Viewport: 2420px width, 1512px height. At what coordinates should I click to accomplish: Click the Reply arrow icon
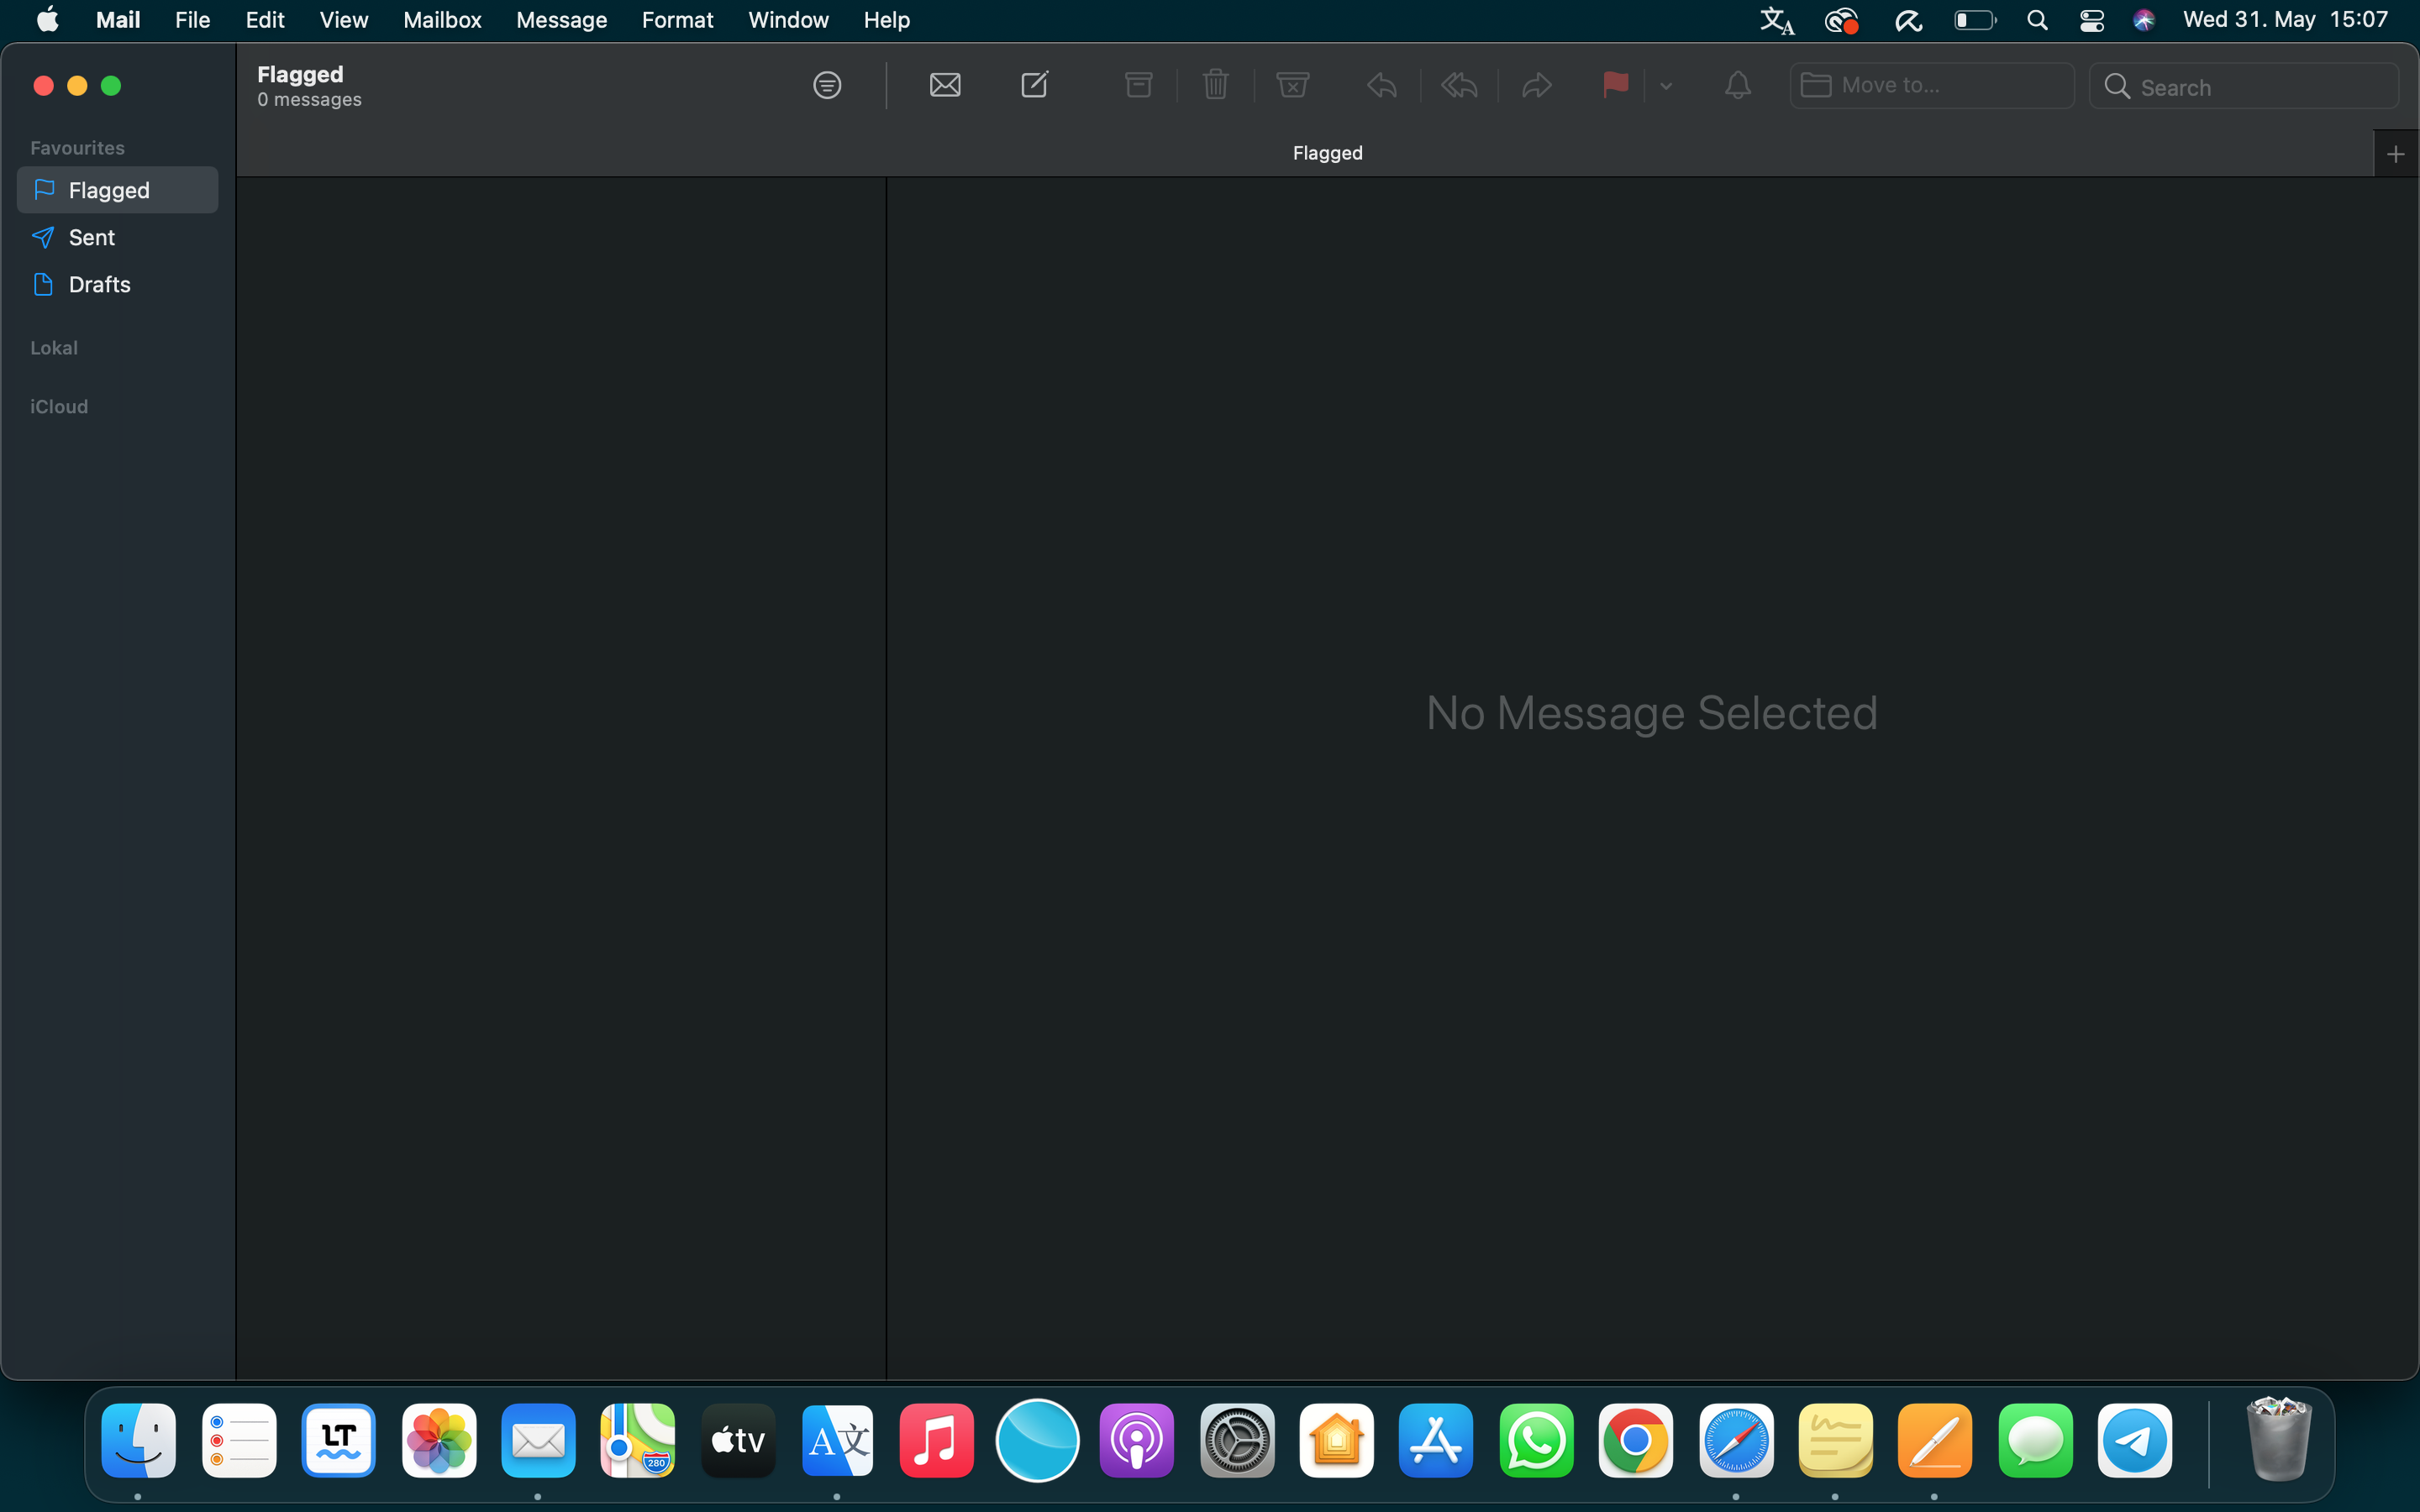click(1382, 85)
